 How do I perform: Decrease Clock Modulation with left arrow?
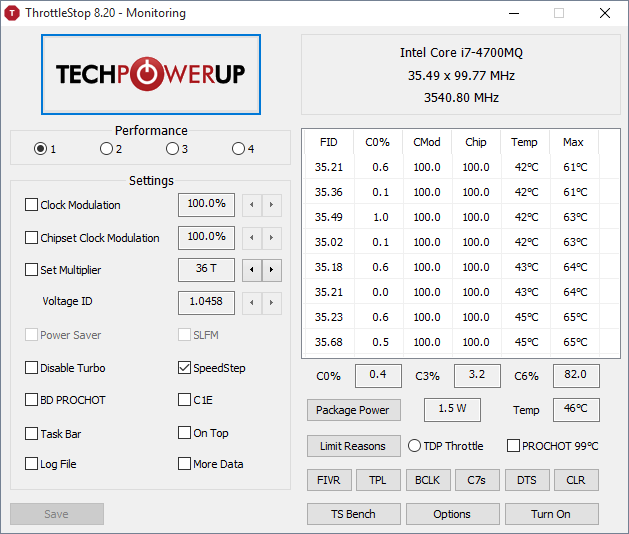pyautogui.click(x=252, y=205)
